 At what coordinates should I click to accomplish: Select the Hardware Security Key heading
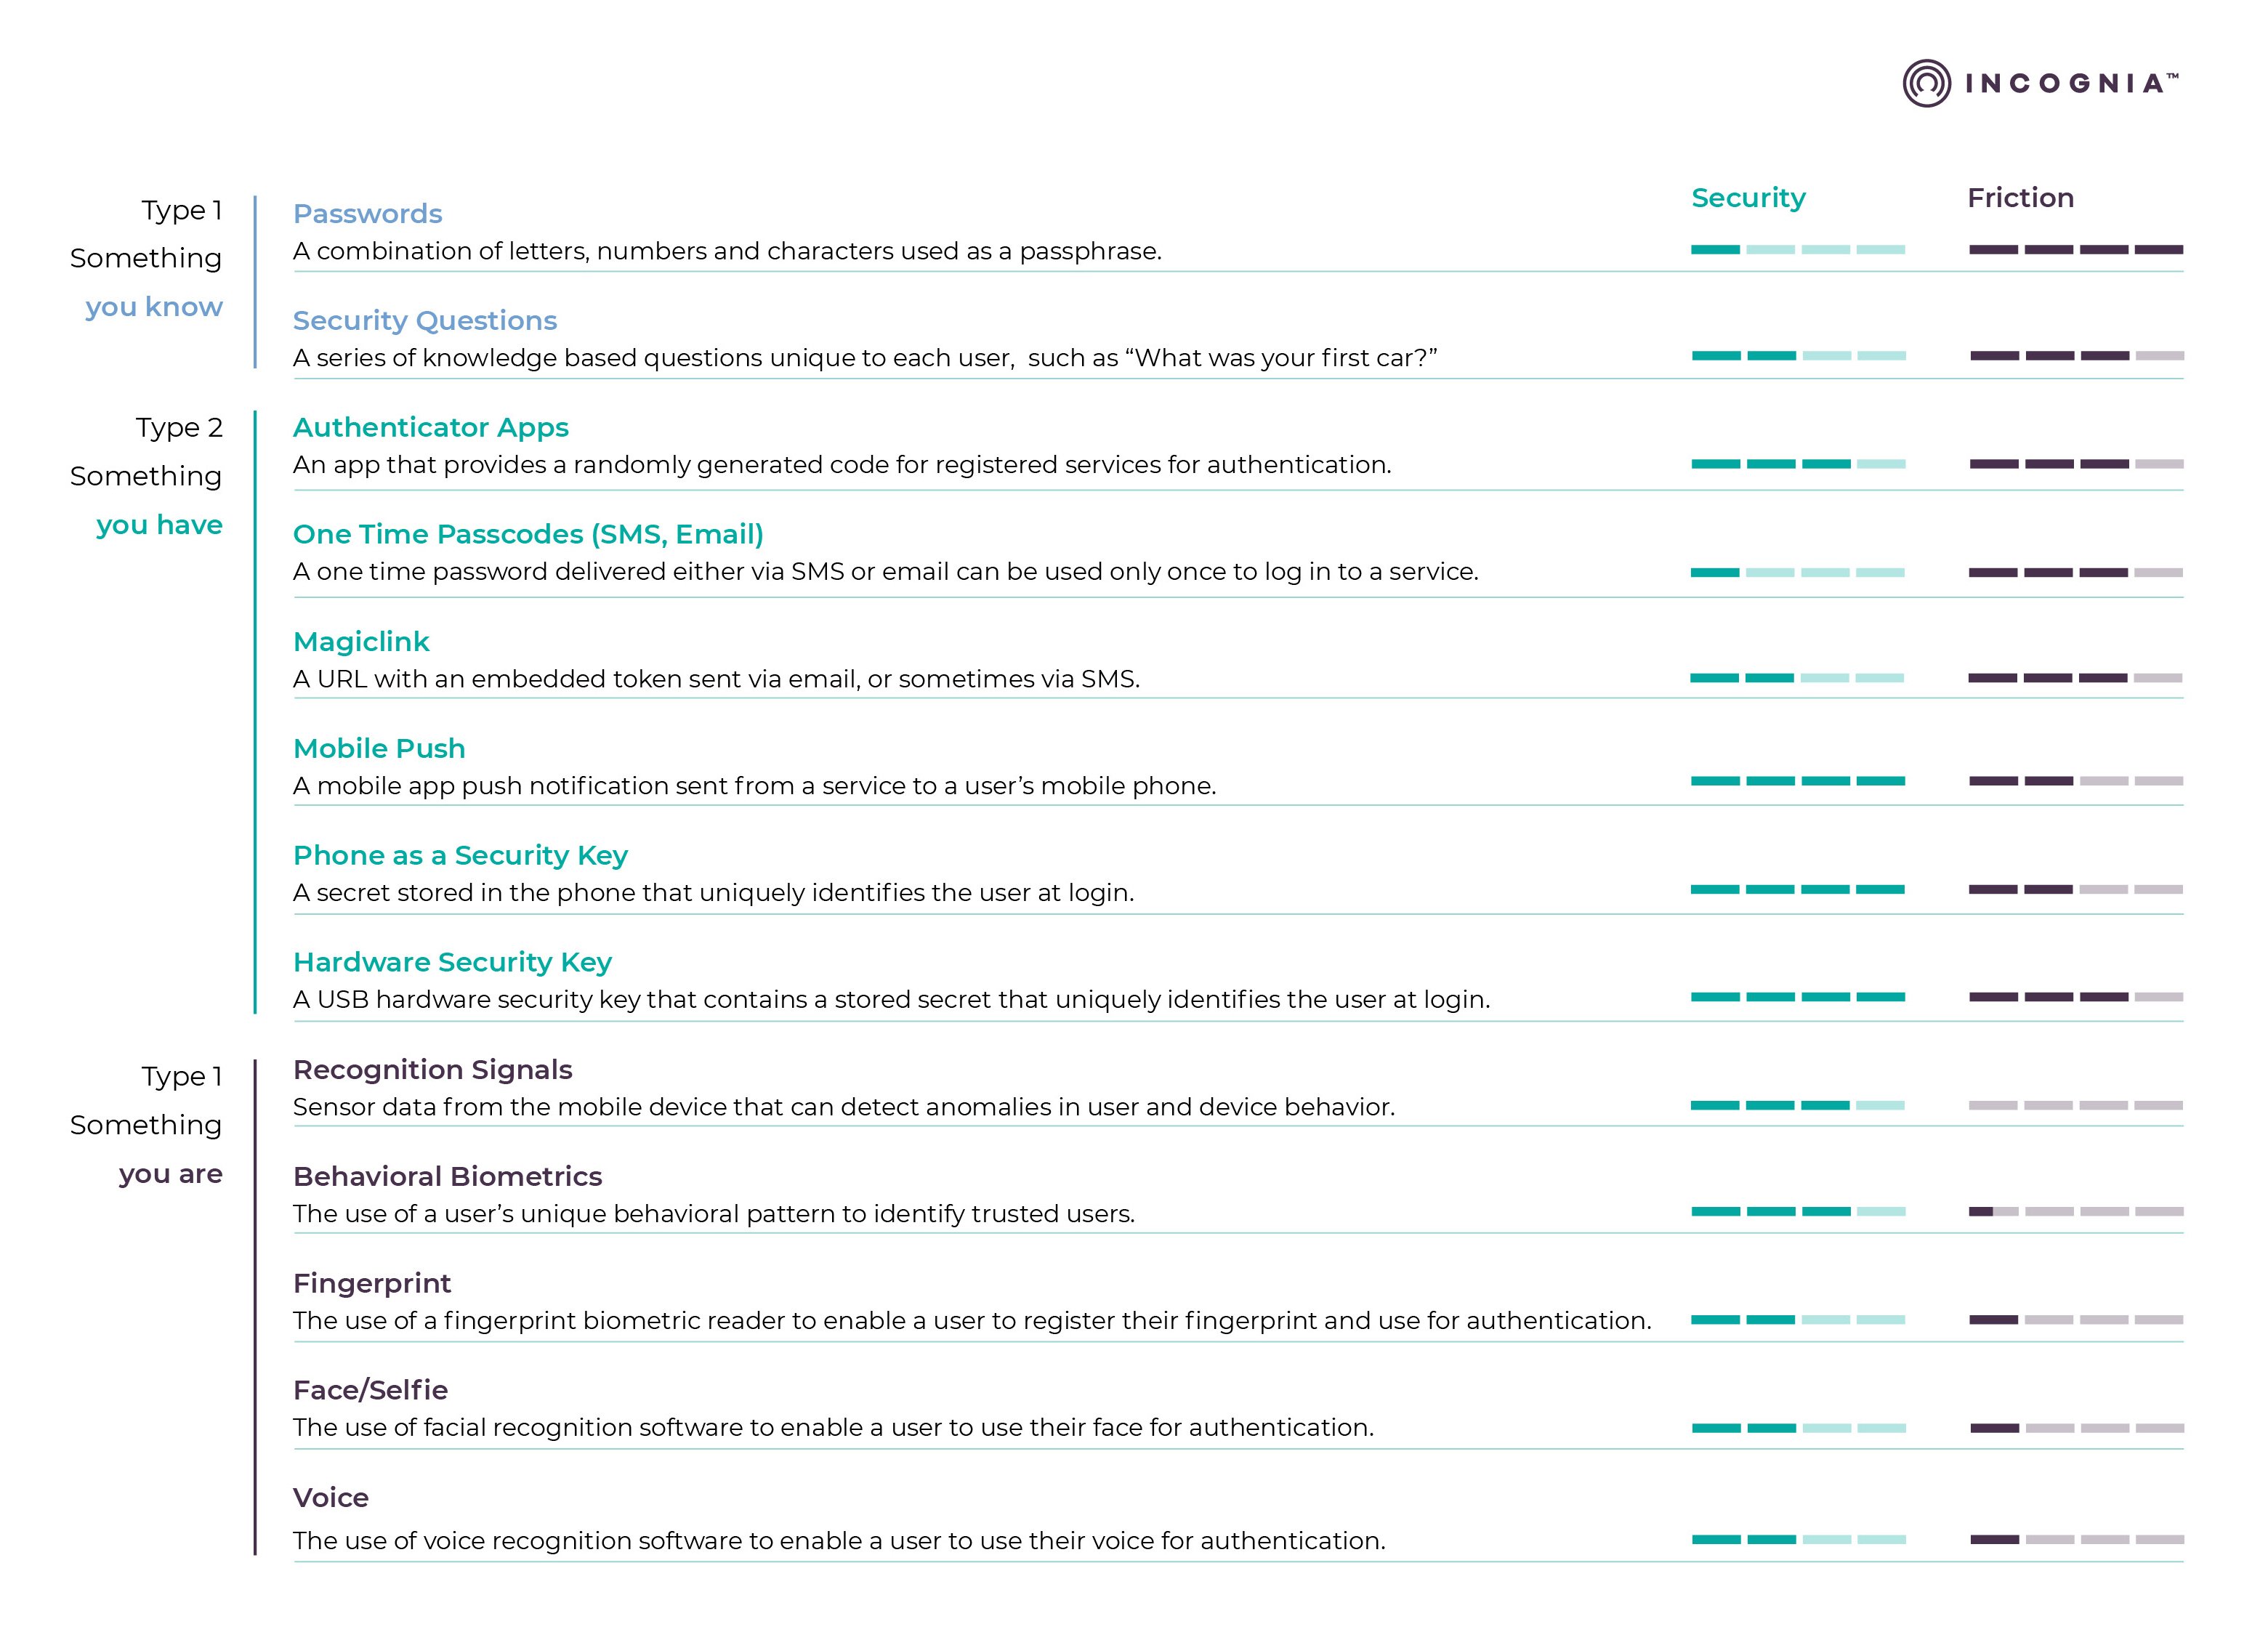pyautogui.click(x=452, y=963)
